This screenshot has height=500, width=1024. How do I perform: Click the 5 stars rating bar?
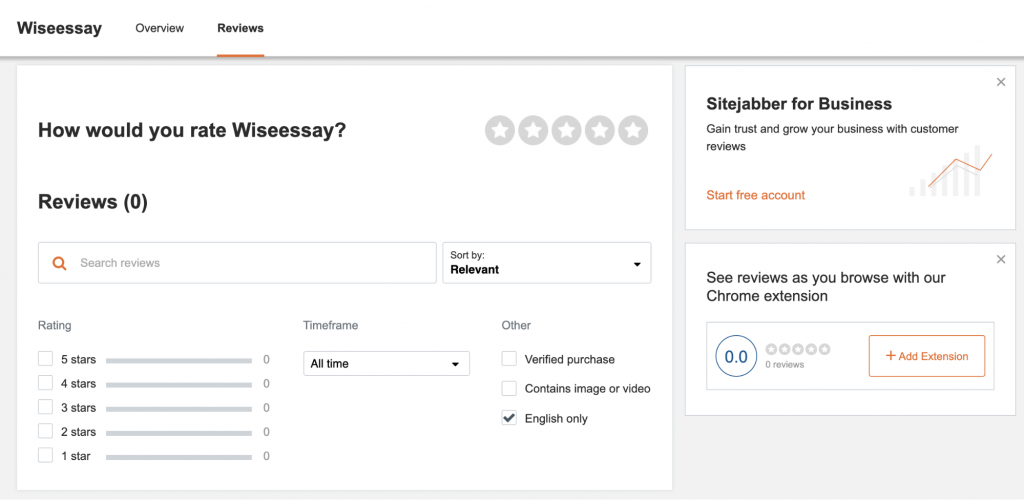click(179, 360)
